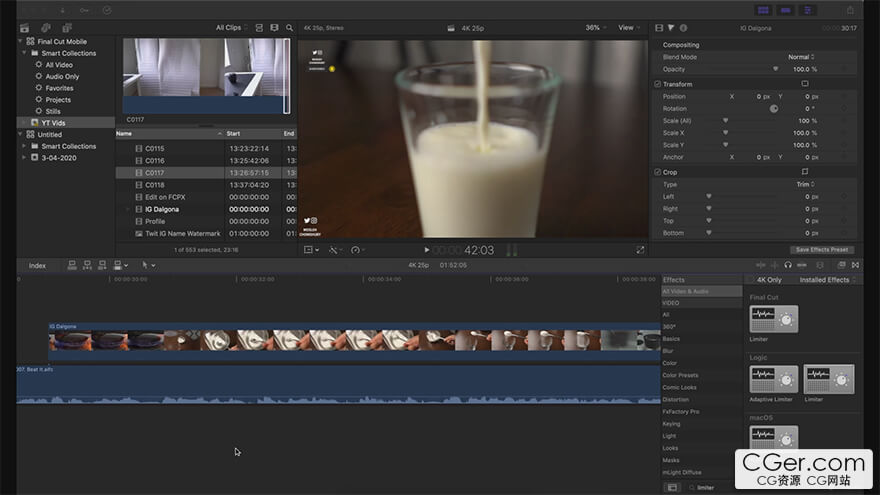Click the Save Effects Preset button

pyautogui.click(x=822, y=249)
